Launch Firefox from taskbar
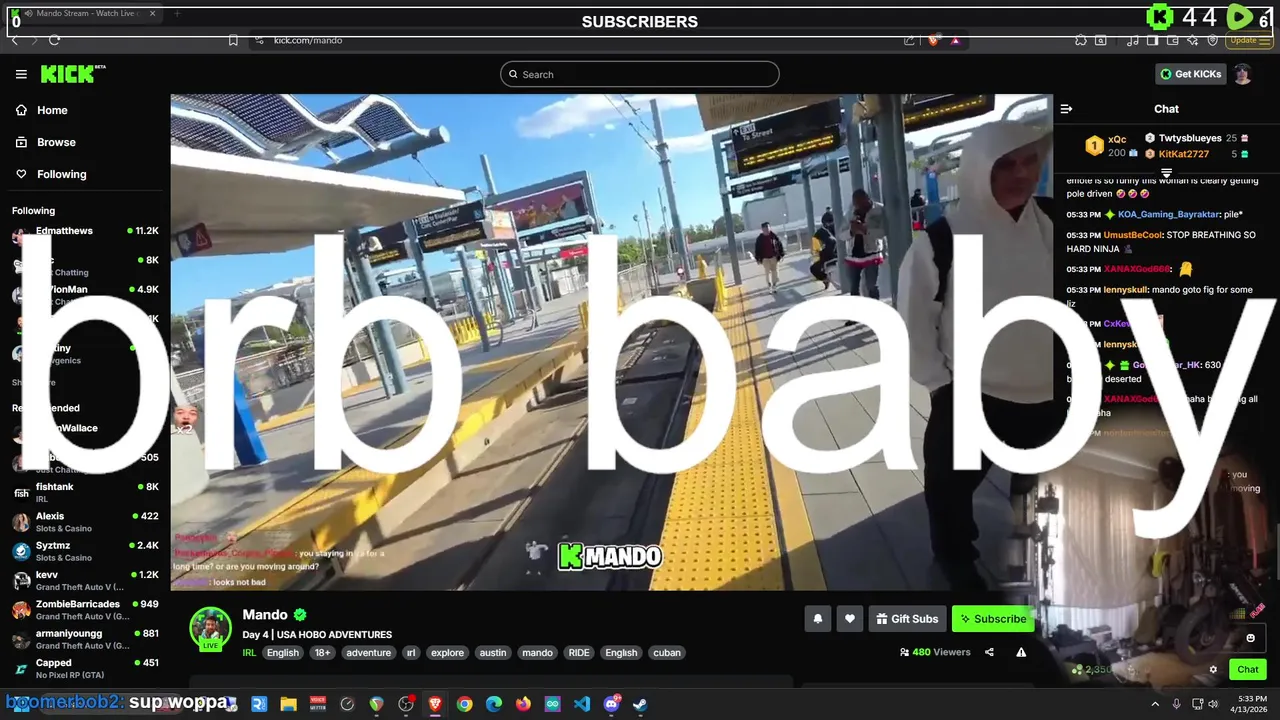Screen dimensions: 1280x720 (x=523, y=704)
